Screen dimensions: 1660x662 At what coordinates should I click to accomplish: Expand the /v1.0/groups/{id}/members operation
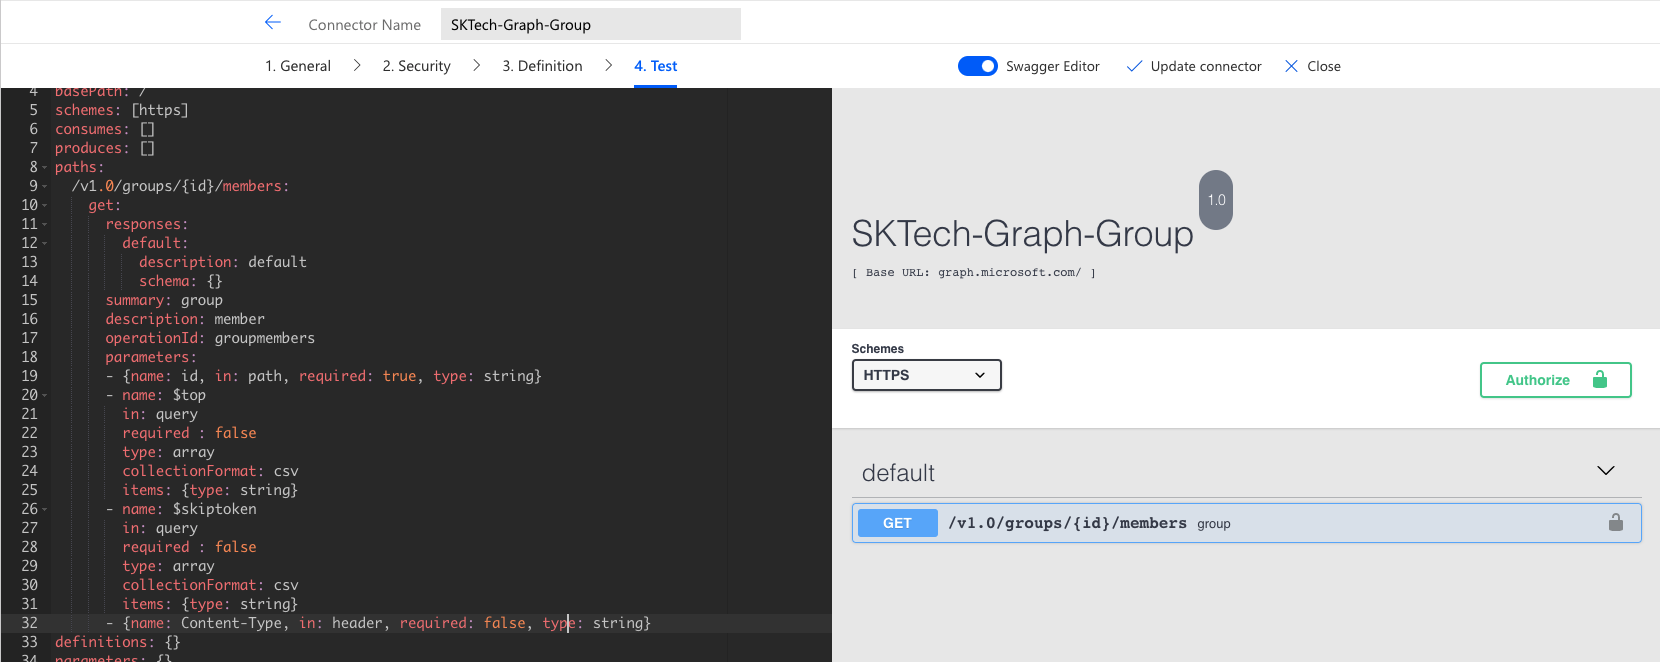click(1246, 523)
